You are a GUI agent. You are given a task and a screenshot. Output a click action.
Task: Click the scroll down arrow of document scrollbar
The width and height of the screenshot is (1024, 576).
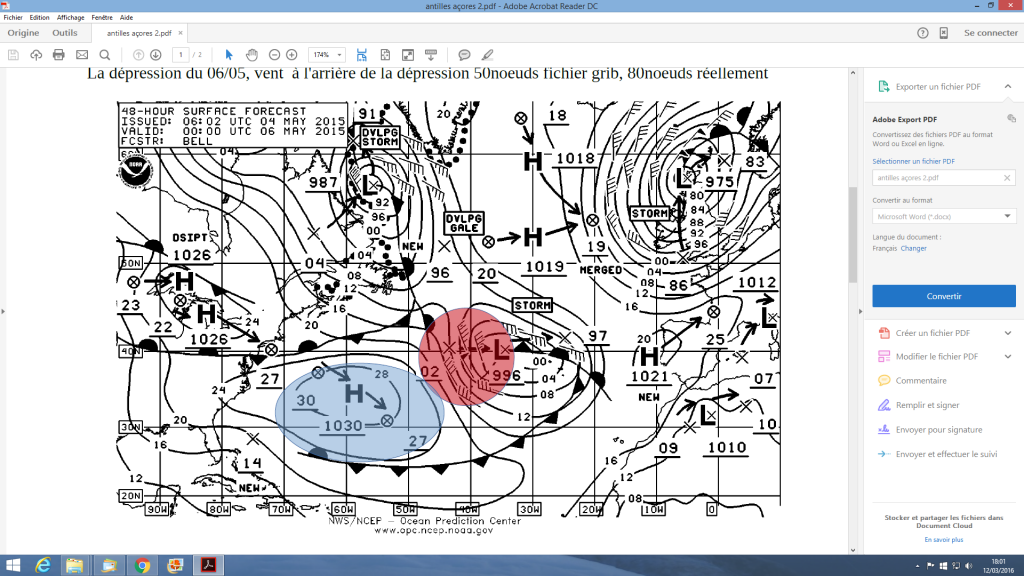point(853,550)
